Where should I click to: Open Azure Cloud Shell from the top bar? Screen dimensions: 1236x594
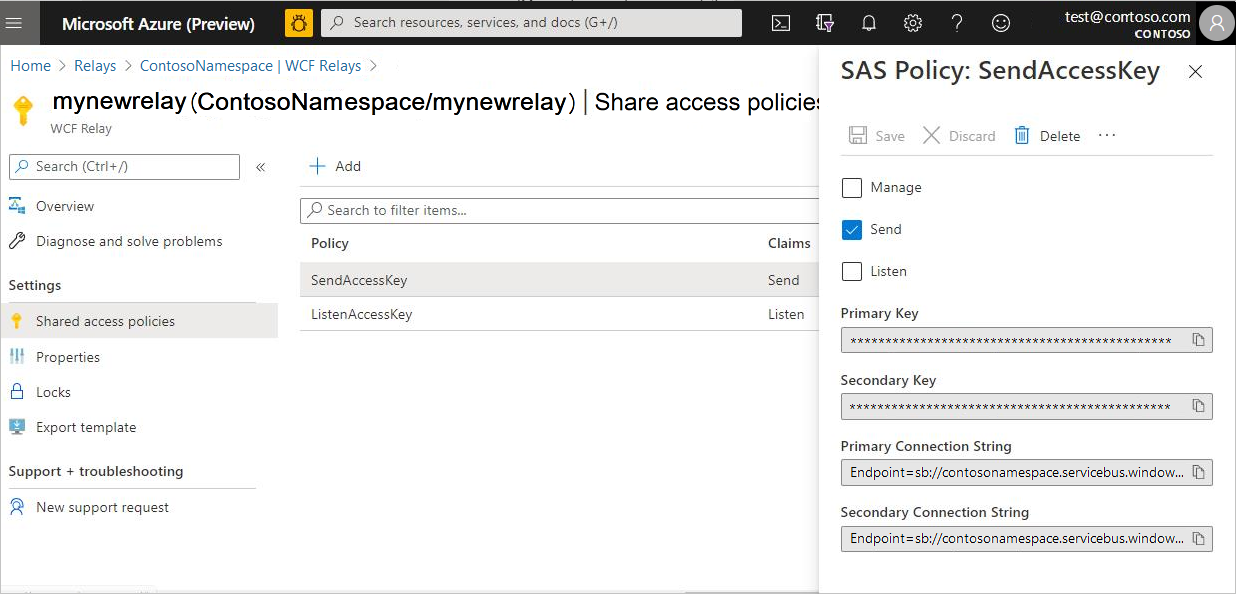[781, 22]
